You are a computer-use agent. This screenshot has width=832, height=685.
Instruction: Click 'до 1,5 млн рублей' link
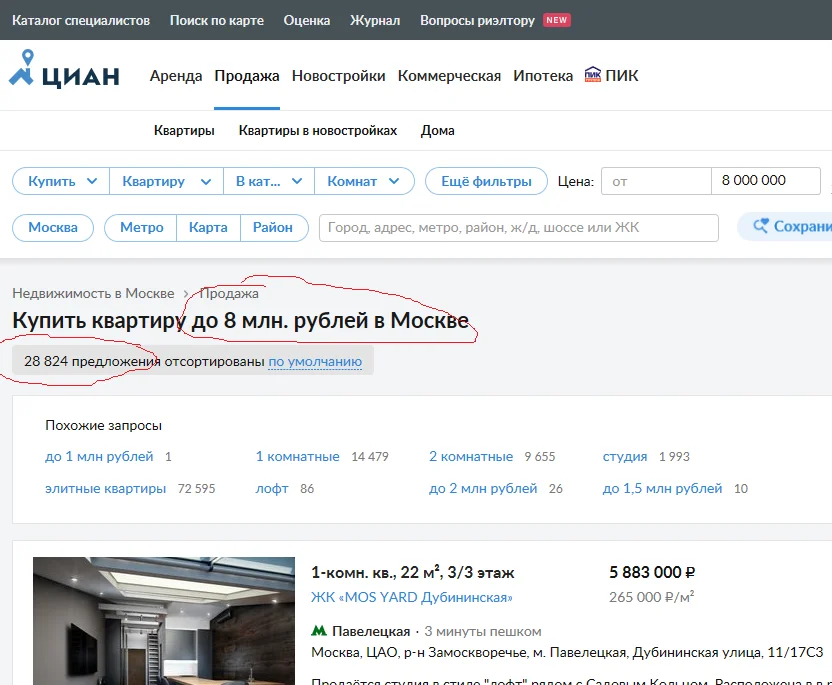point(662,488)
